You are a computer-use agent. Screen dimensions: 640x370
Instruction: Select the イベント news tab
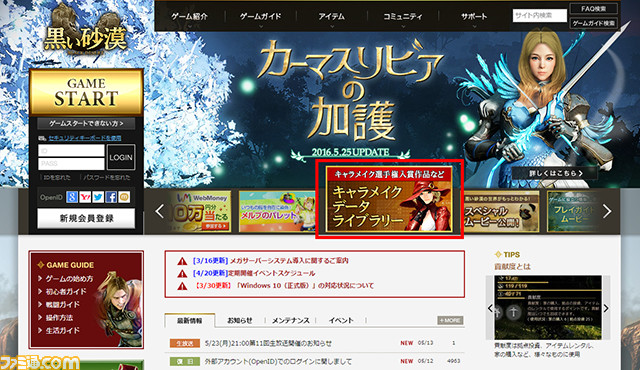click(341, 321)
